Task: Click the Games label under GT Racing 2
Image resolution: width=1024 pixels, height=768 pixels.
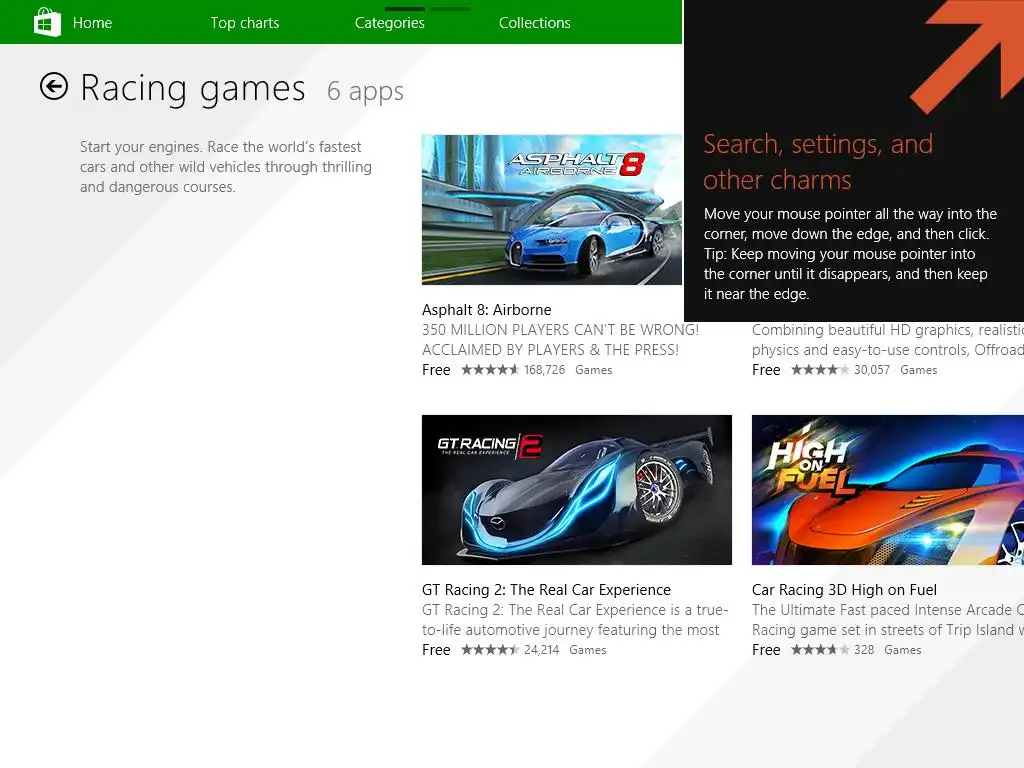Action: (x=588, y=650)
